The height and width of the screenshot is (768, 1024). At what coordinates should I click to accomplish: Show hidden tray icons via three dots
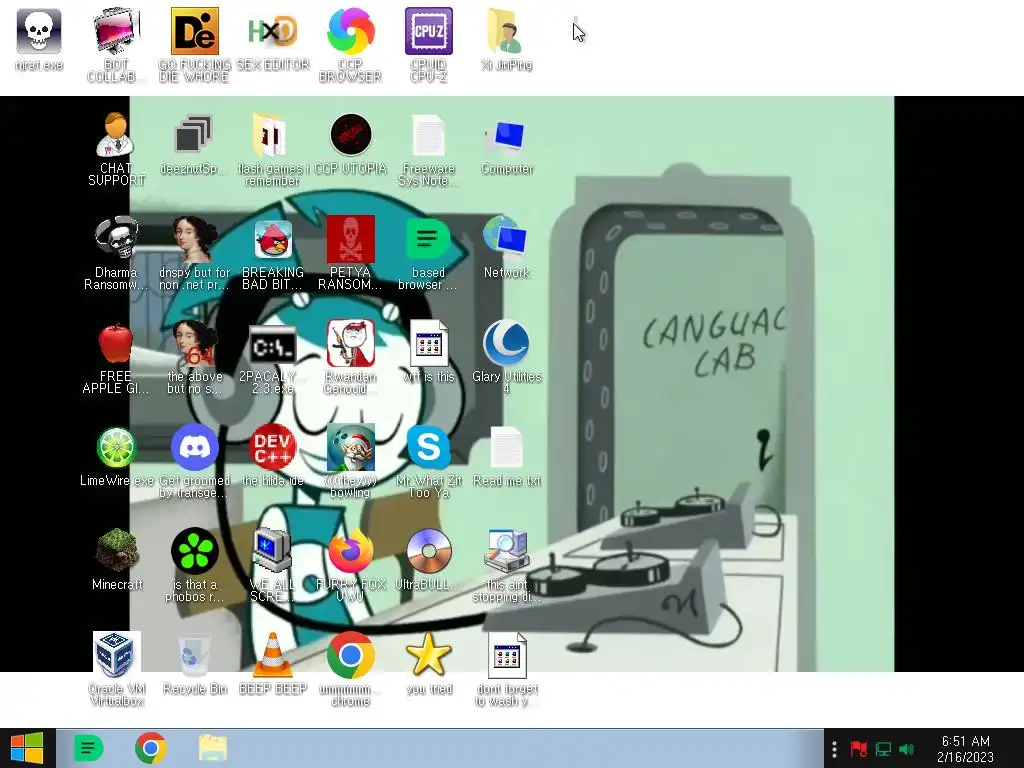click(834, 749)
